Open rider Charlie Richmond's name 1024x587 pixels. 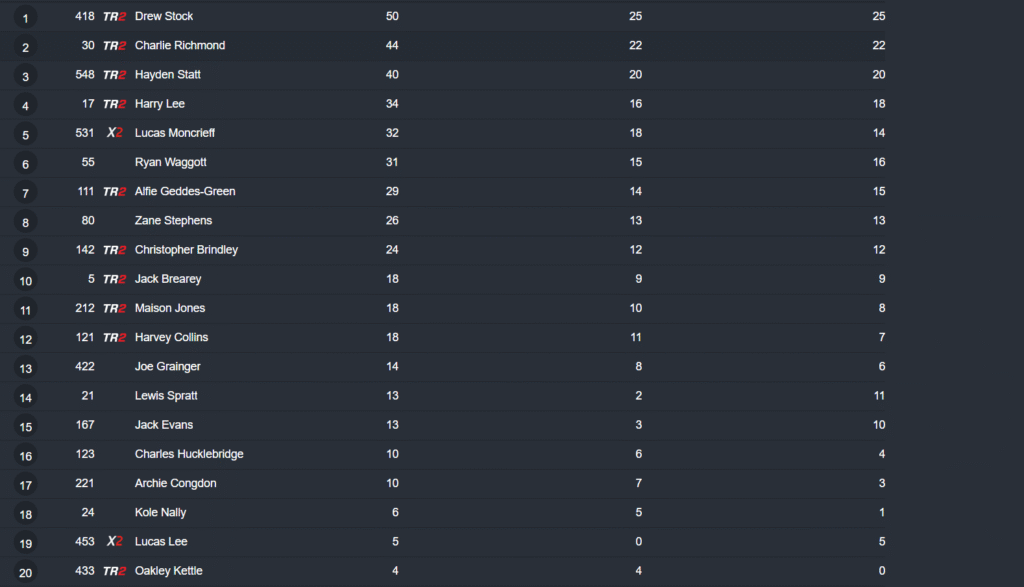[180, 46]
